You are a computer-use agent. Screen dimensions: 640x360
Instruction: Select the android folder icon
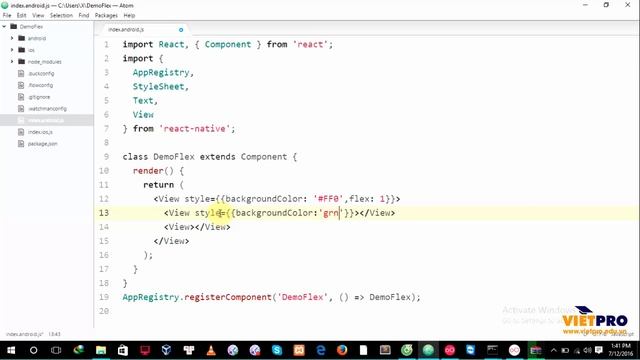22,38
